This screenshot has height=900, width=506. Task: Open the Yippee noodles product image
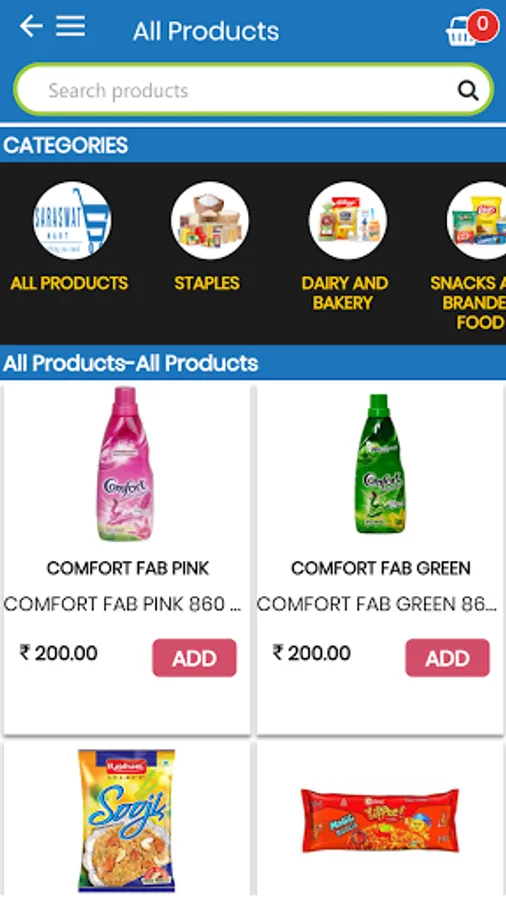[x=380, y=821]
